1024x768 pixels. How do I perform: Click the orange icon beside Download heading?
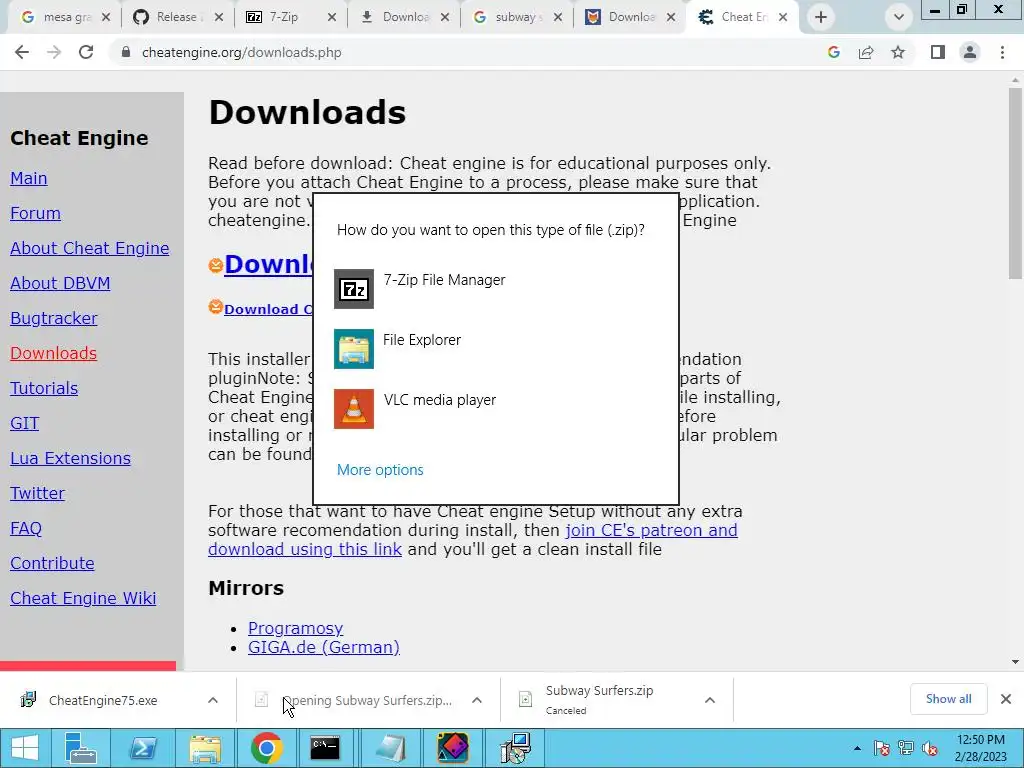[216, 265]
